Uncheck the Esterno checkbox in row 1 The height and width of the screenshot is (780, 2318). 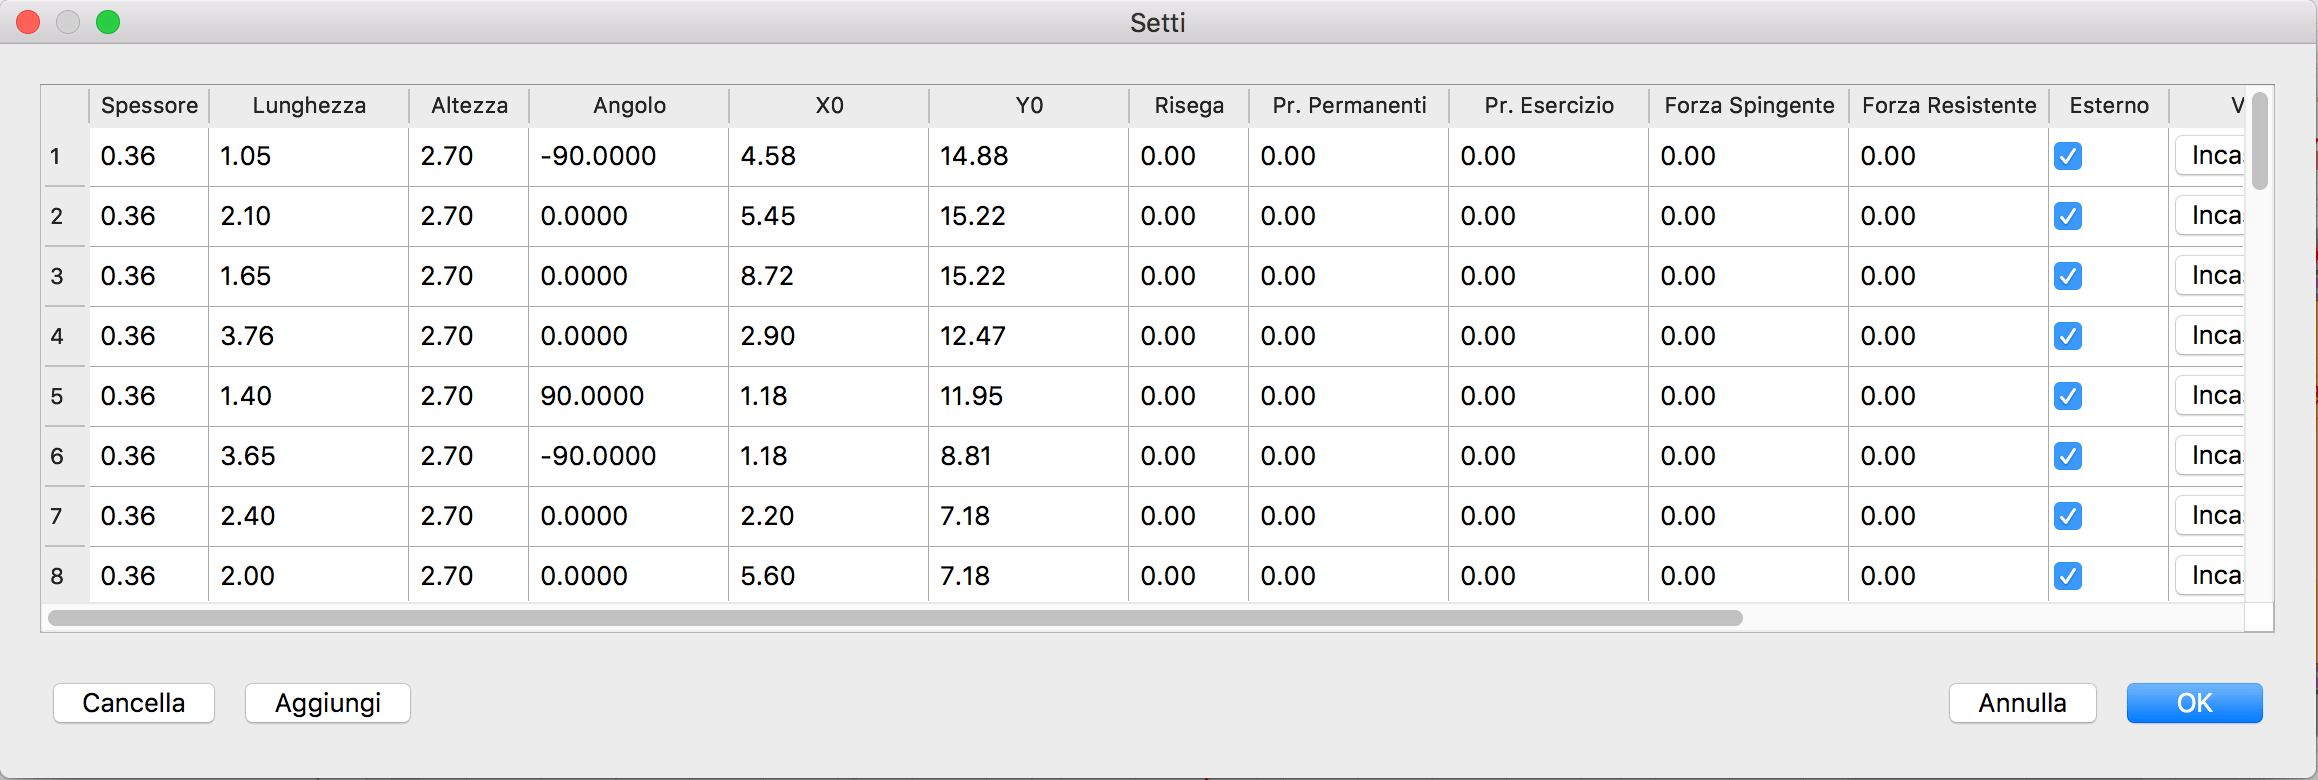click(x=2067, y=156)
